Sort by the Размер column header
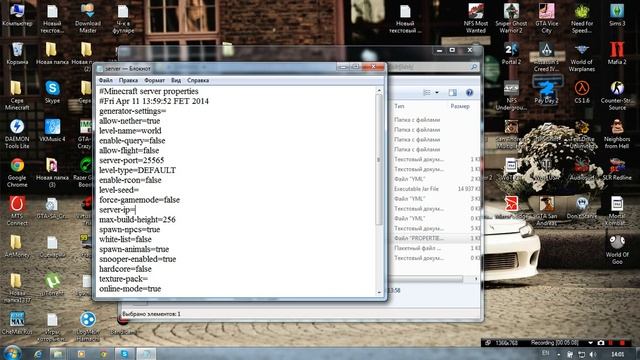The image size is (640, 360). tap(460, 106)
